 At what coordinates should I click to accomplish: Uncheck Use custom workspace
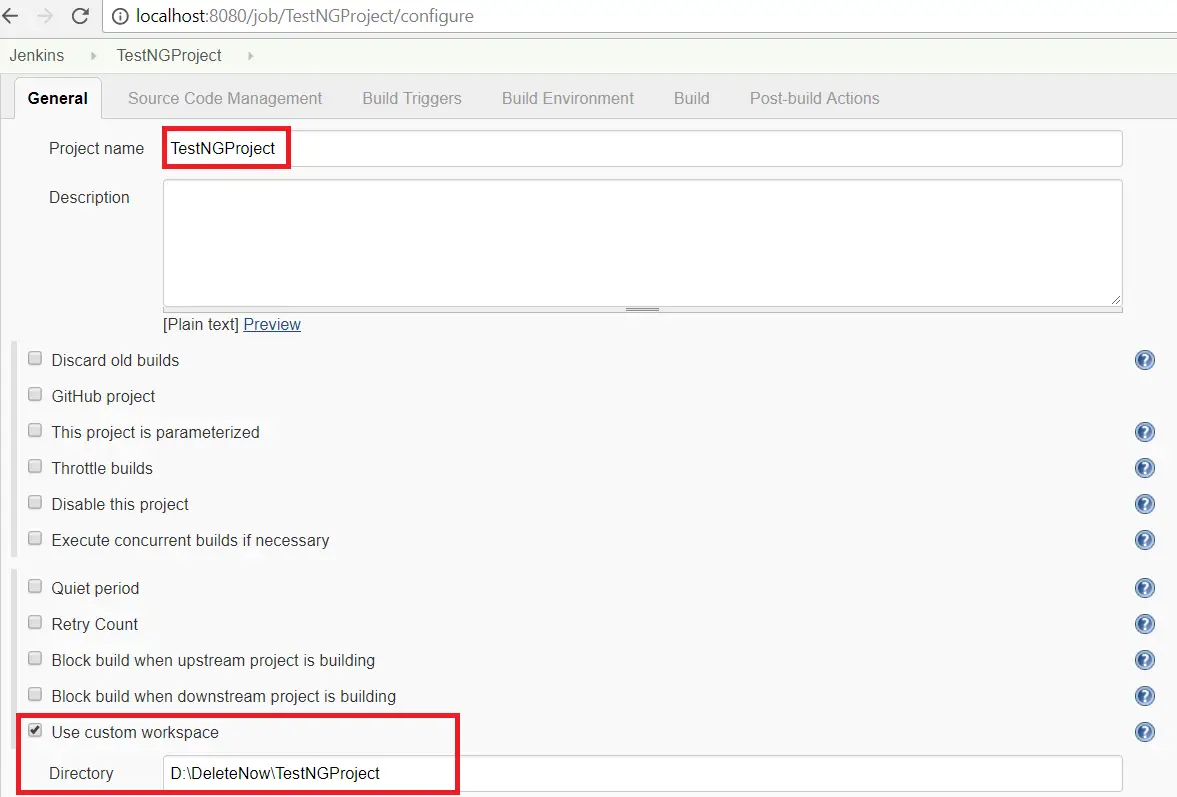[x=35, y=730]
